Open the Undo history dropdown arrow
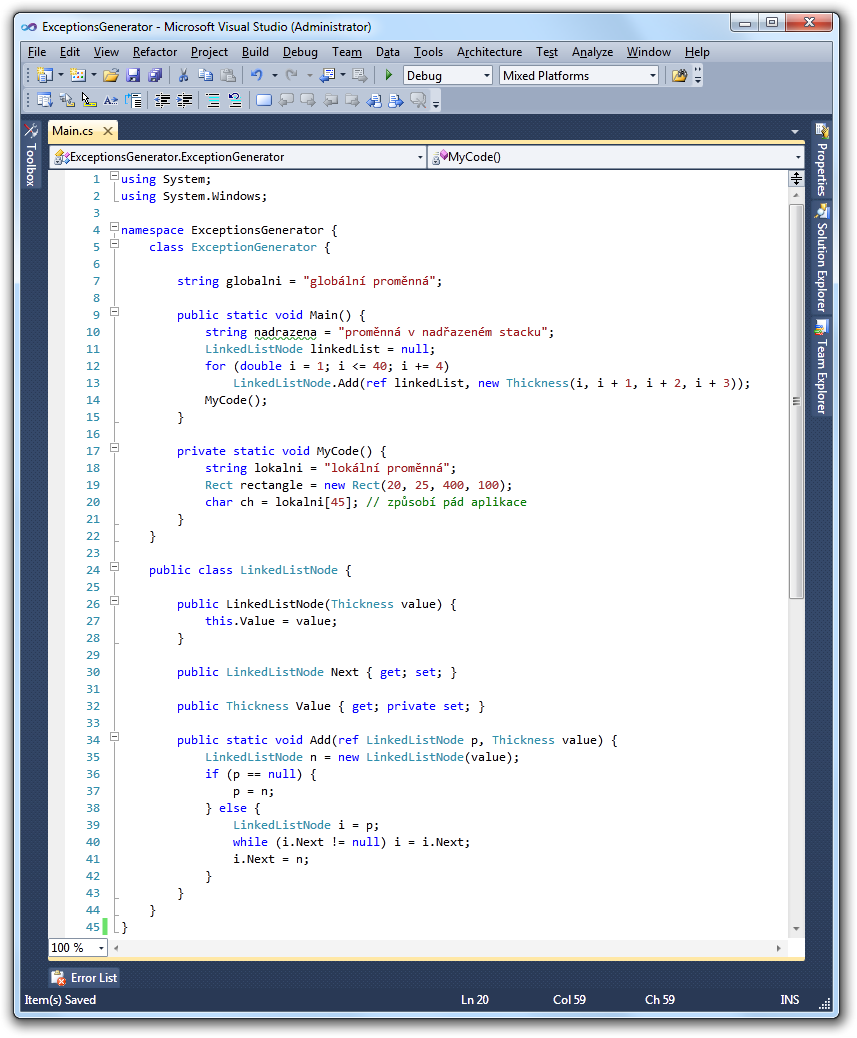The width and height of the screenshot is (857, 1038). pyautogui.click(x=275, y=75)
